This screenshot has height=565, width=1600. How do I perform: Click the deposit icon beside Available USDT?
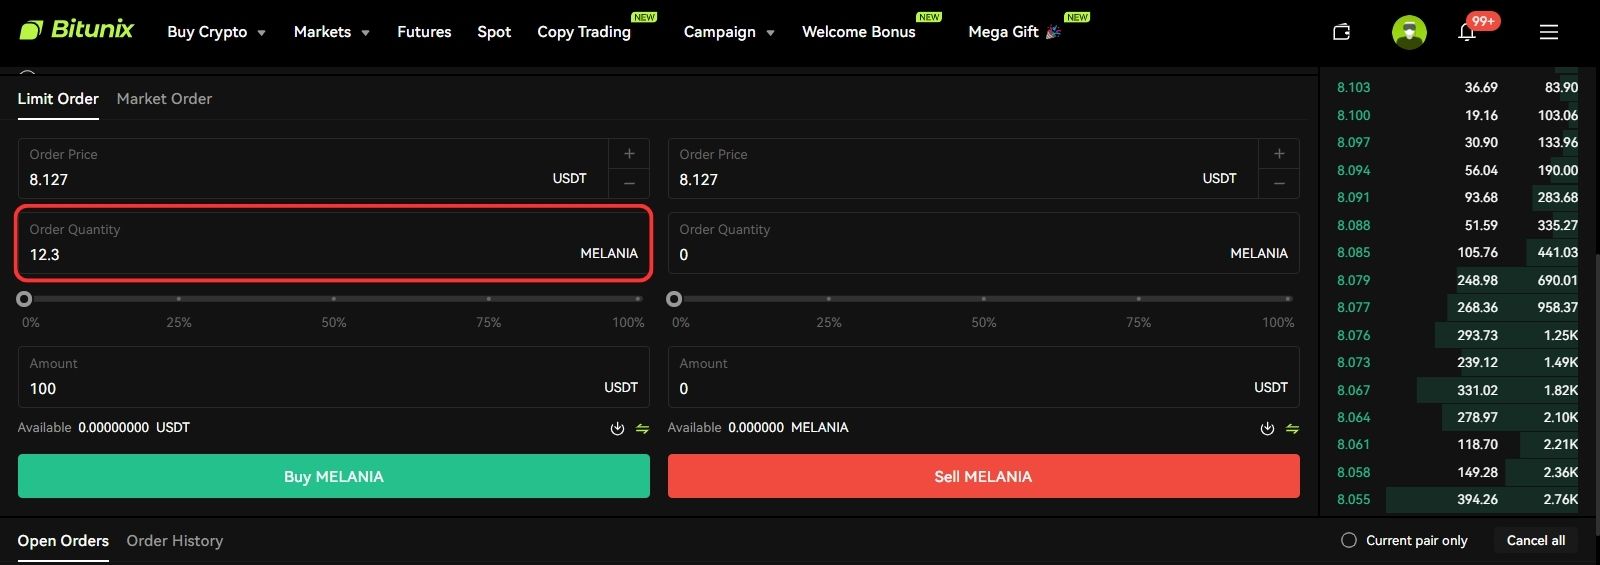[617, 428]
